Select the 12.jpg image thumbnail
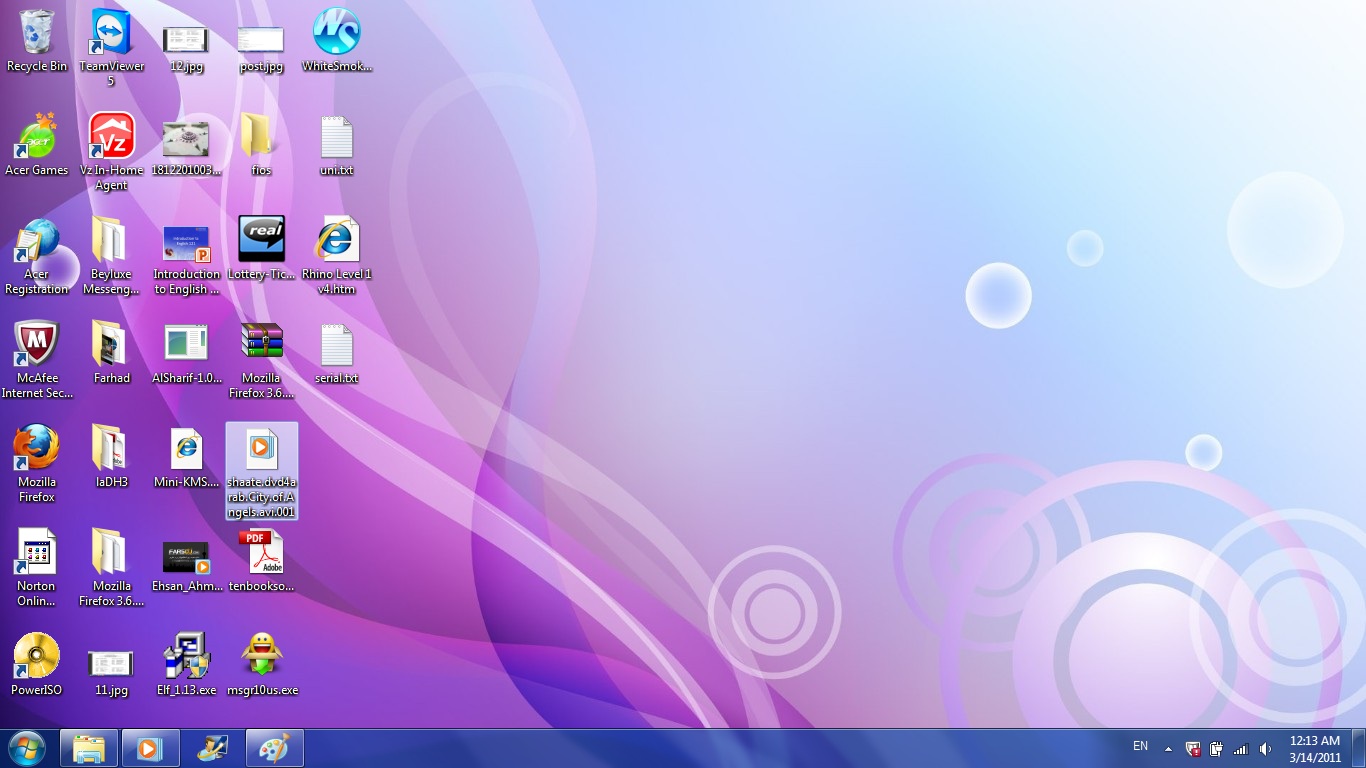This screenshot has width=1366, height=768. [185, 39]
